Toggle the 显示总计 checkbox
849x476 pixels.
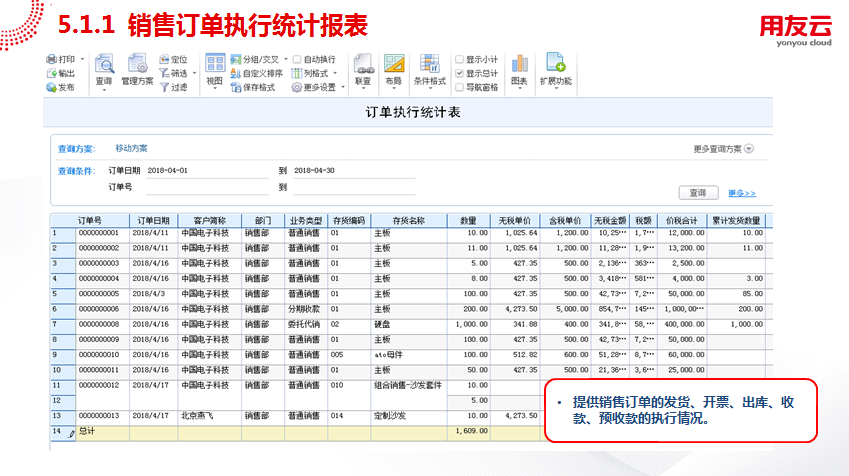pyautogui.click(x=459, y=73)
